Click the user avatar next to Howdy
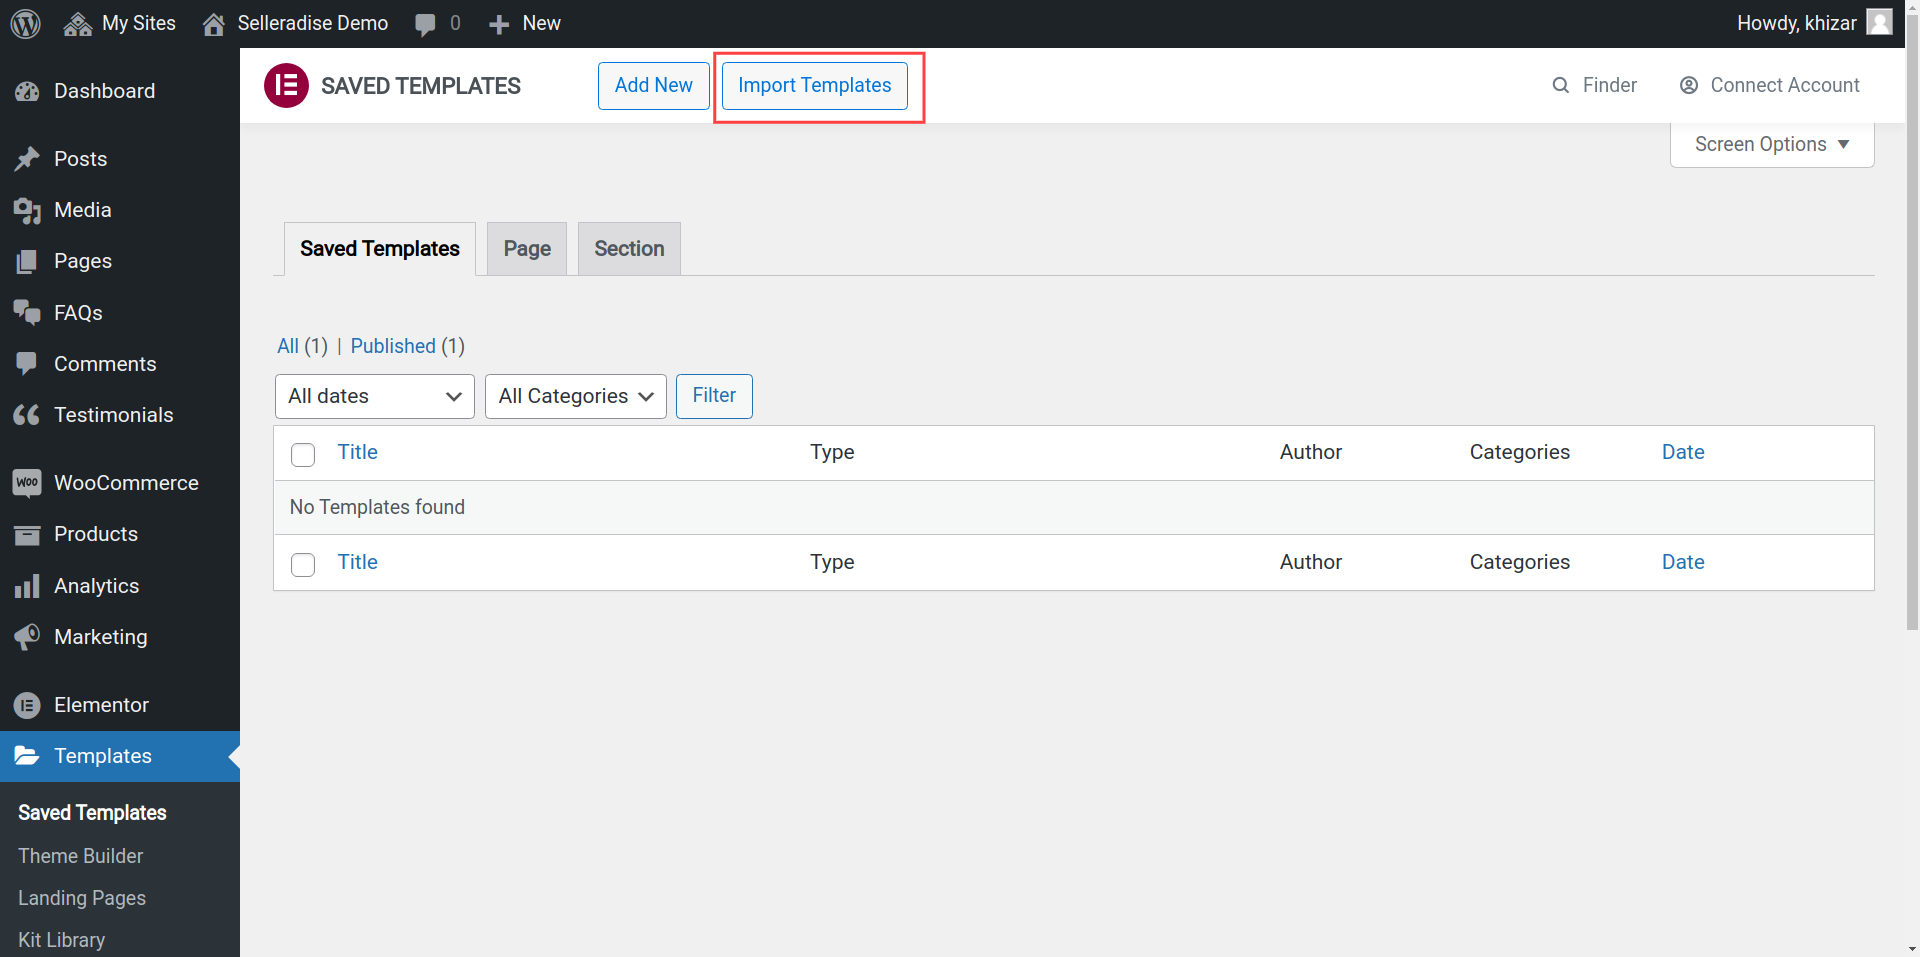Image resolution: width=1920 pixels, height=957 pixels. [x=1880, y=23]
